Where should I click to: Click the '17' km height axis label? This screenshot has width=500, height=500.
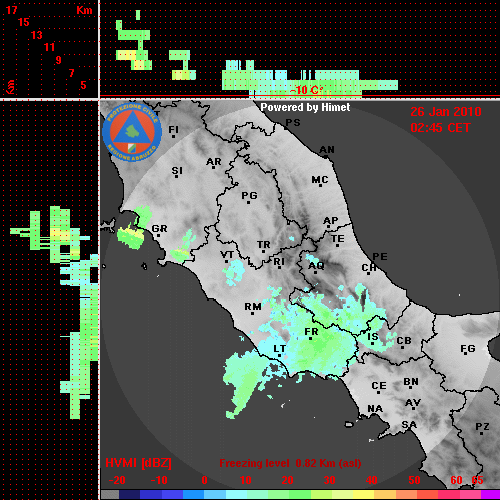[x=11, y=10]
